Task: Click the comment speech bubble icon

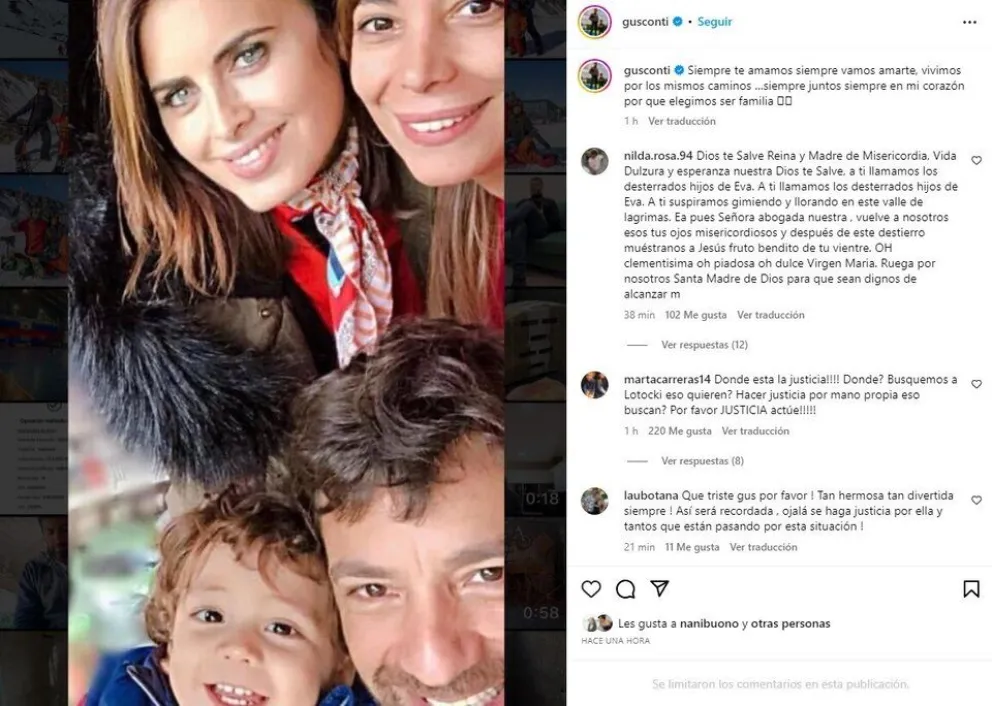Action: 625,589
